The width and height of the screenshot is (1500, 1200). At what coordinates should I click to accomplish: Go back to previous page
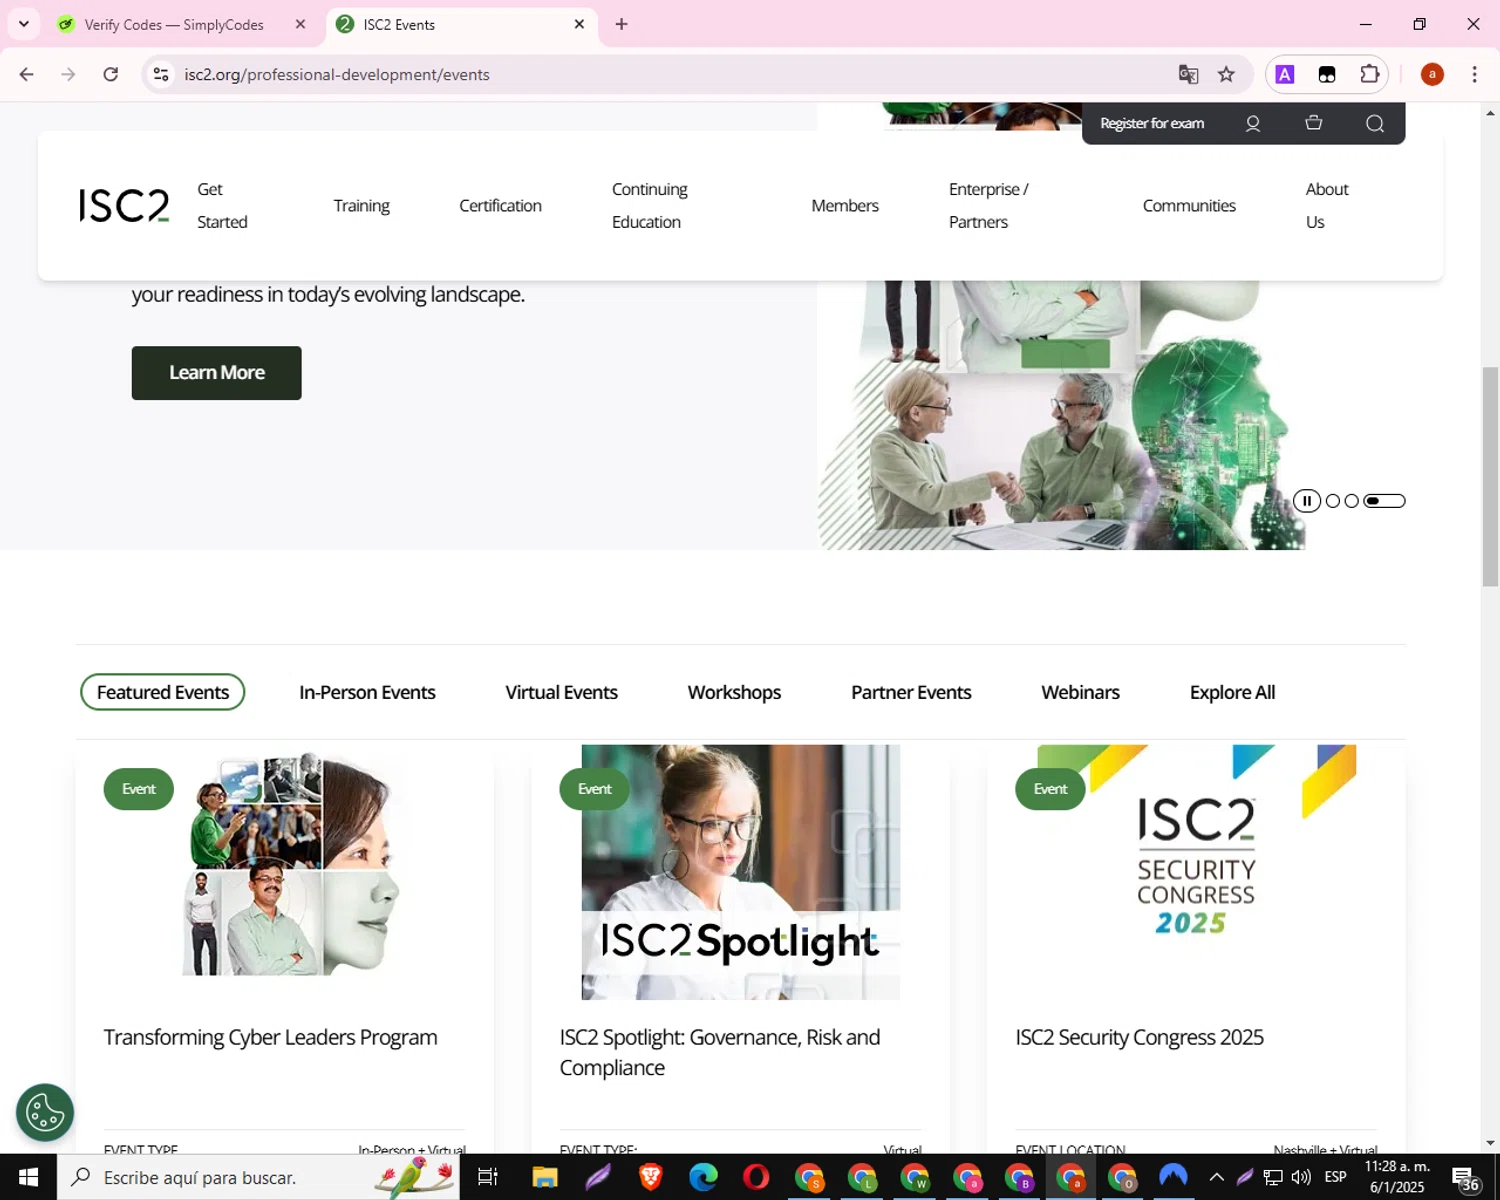(27, 74)
